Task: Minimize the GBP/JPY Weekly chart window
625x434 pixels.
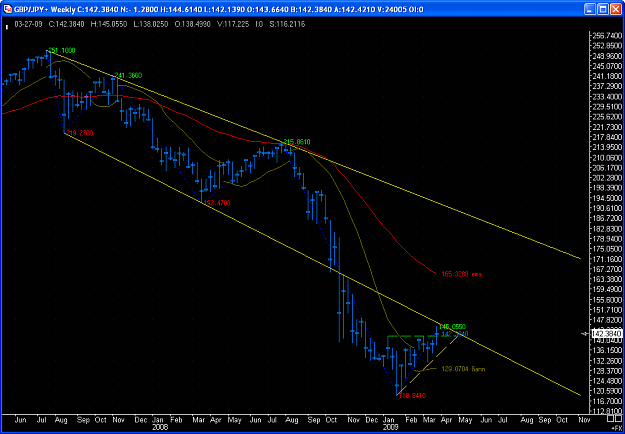Action: click(x=590, y=9)
